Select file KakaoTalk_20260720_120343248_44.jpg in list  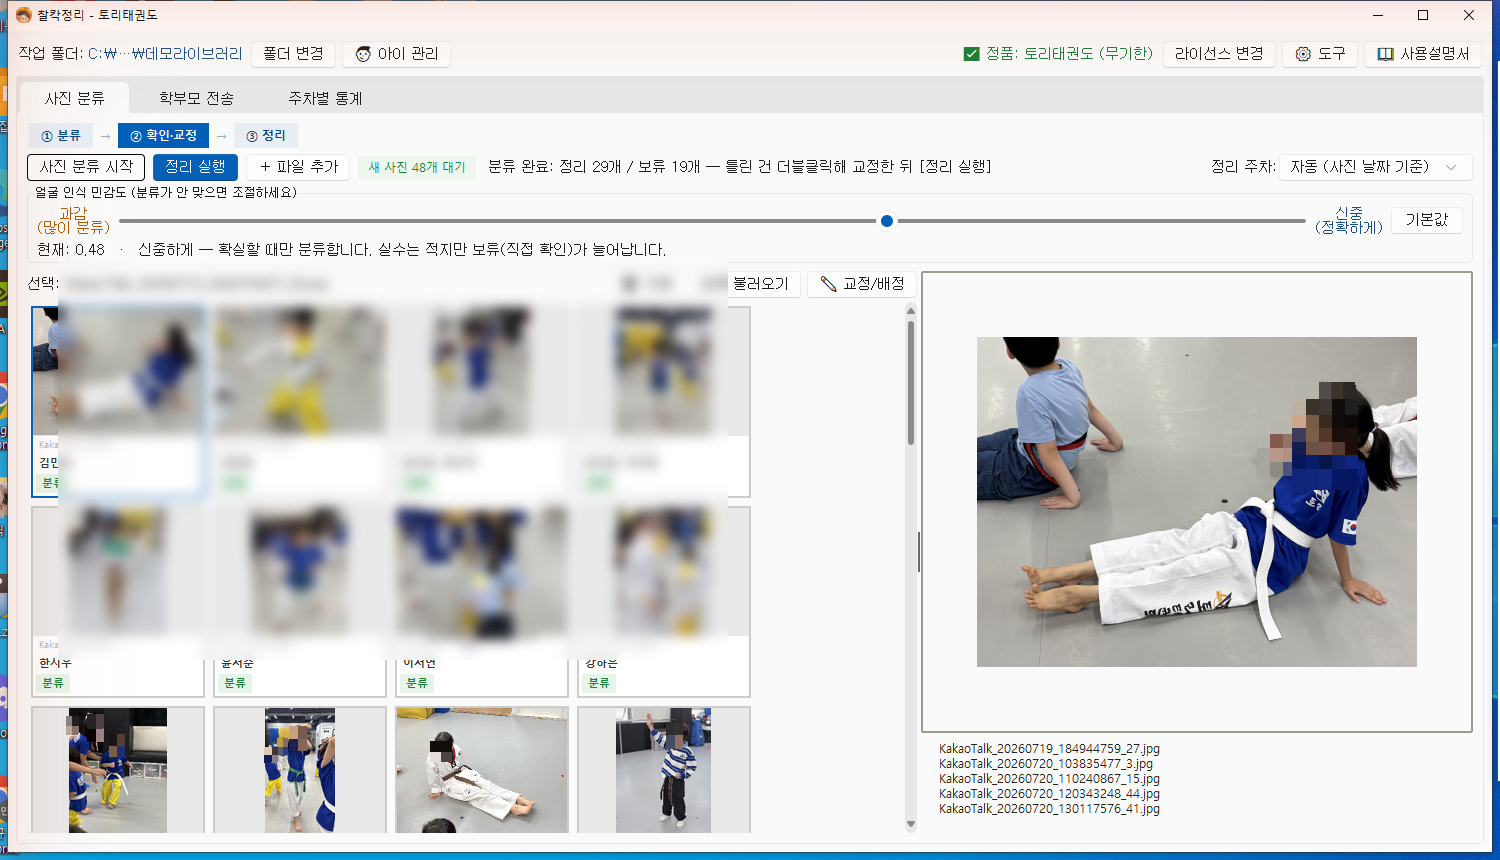pyautogui.click(x=1049, y=794)
